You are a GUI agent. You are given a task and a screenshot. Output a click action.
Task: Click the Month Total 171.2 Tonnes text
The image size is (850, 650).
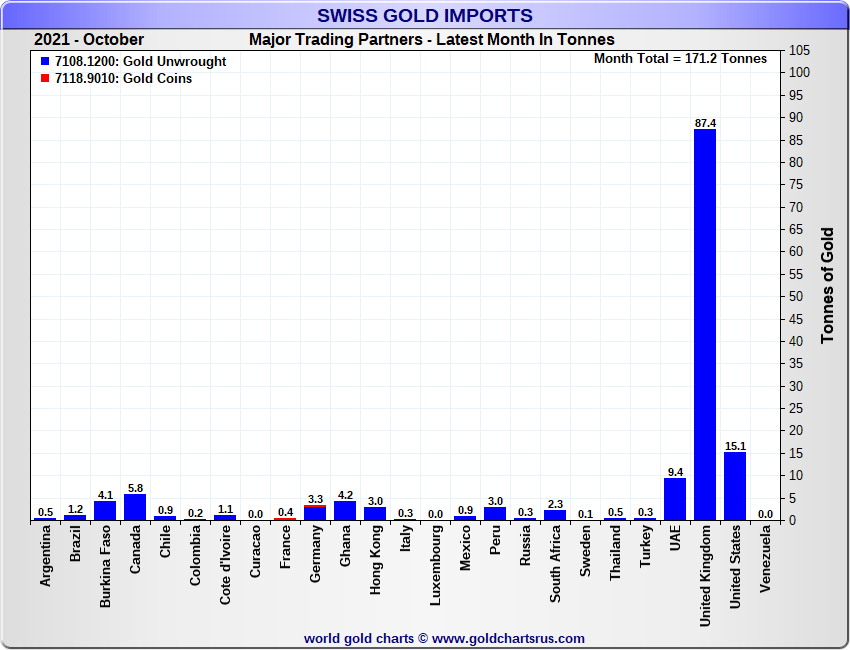680,59
